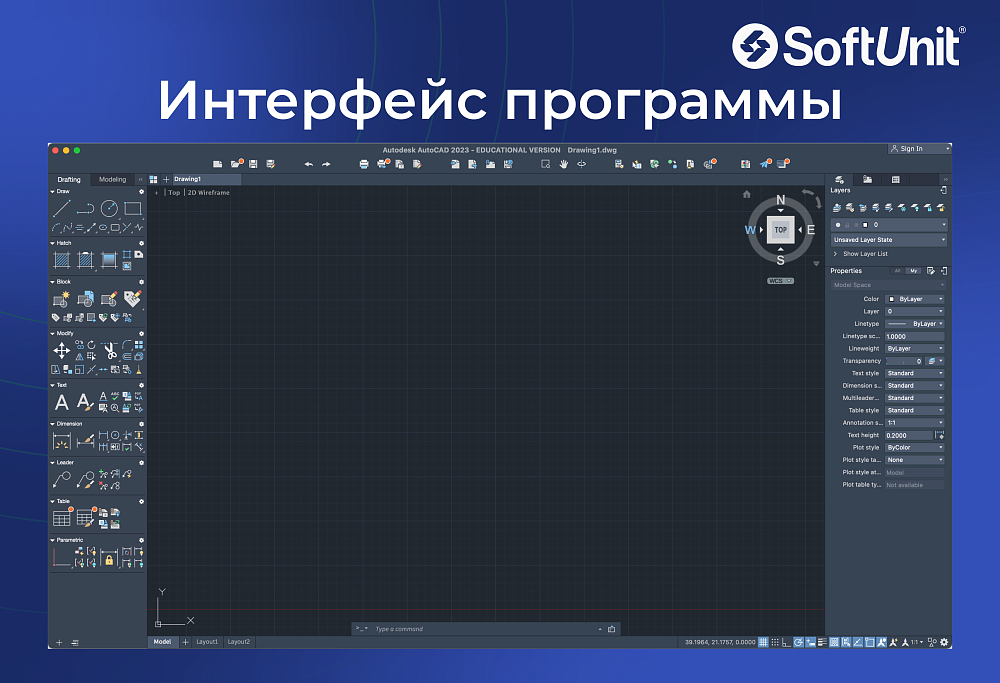Image resolution: width=1000 pixels, height=683 pixels.
Task: Toggle All properties filter button
Action: (x=898, y=271)
